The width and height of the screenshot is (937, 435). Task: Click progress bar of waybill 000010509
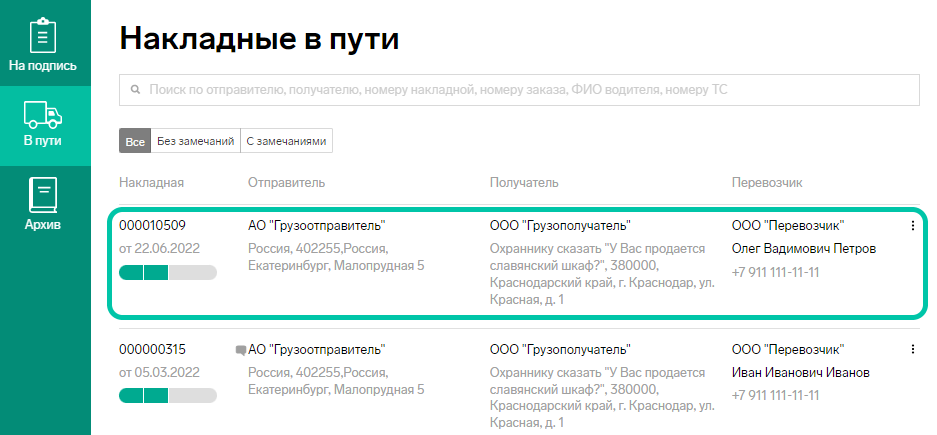[x=168, y=272]
